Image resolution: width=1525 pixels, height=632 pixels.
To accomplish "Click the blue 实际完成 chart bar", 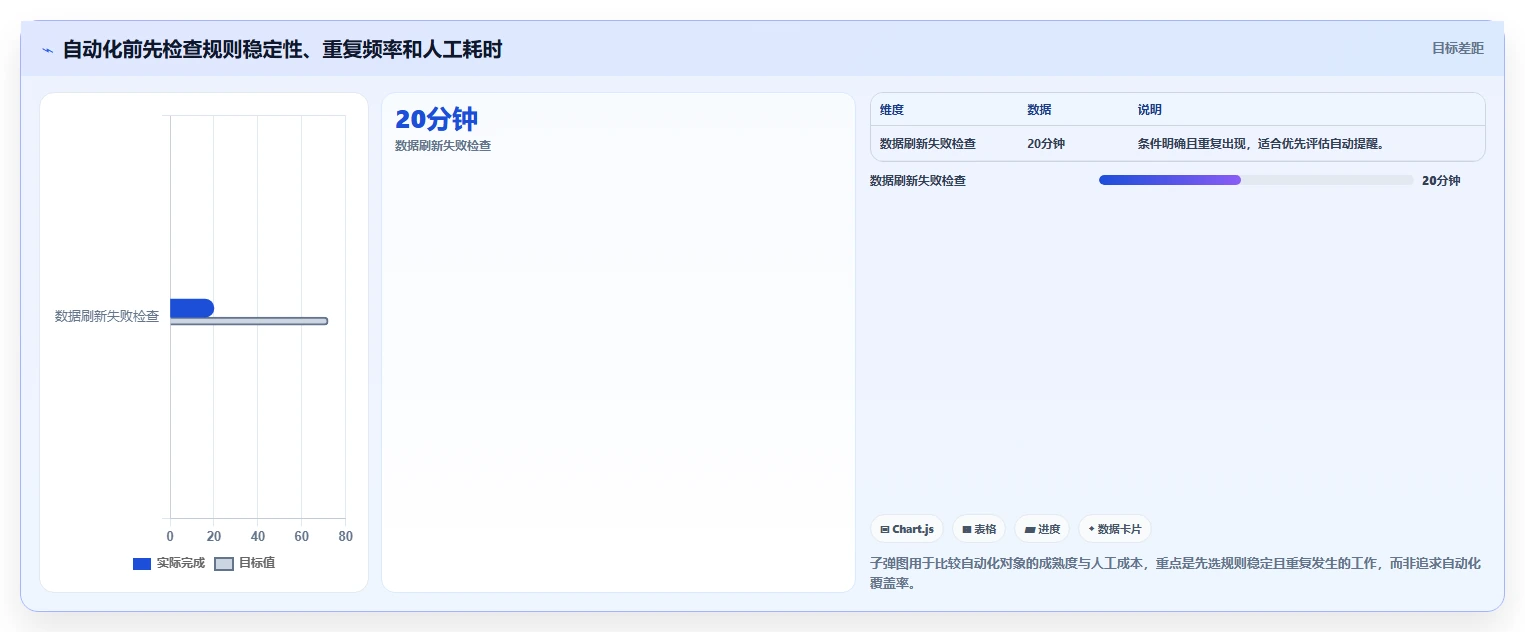I will pyautogui.click(x=192, y=308).
